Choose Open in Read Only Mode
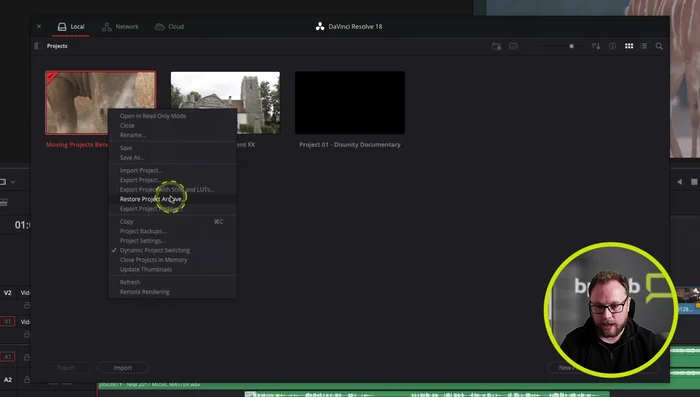This screenshot has width=700, height=397. (153, 116)
